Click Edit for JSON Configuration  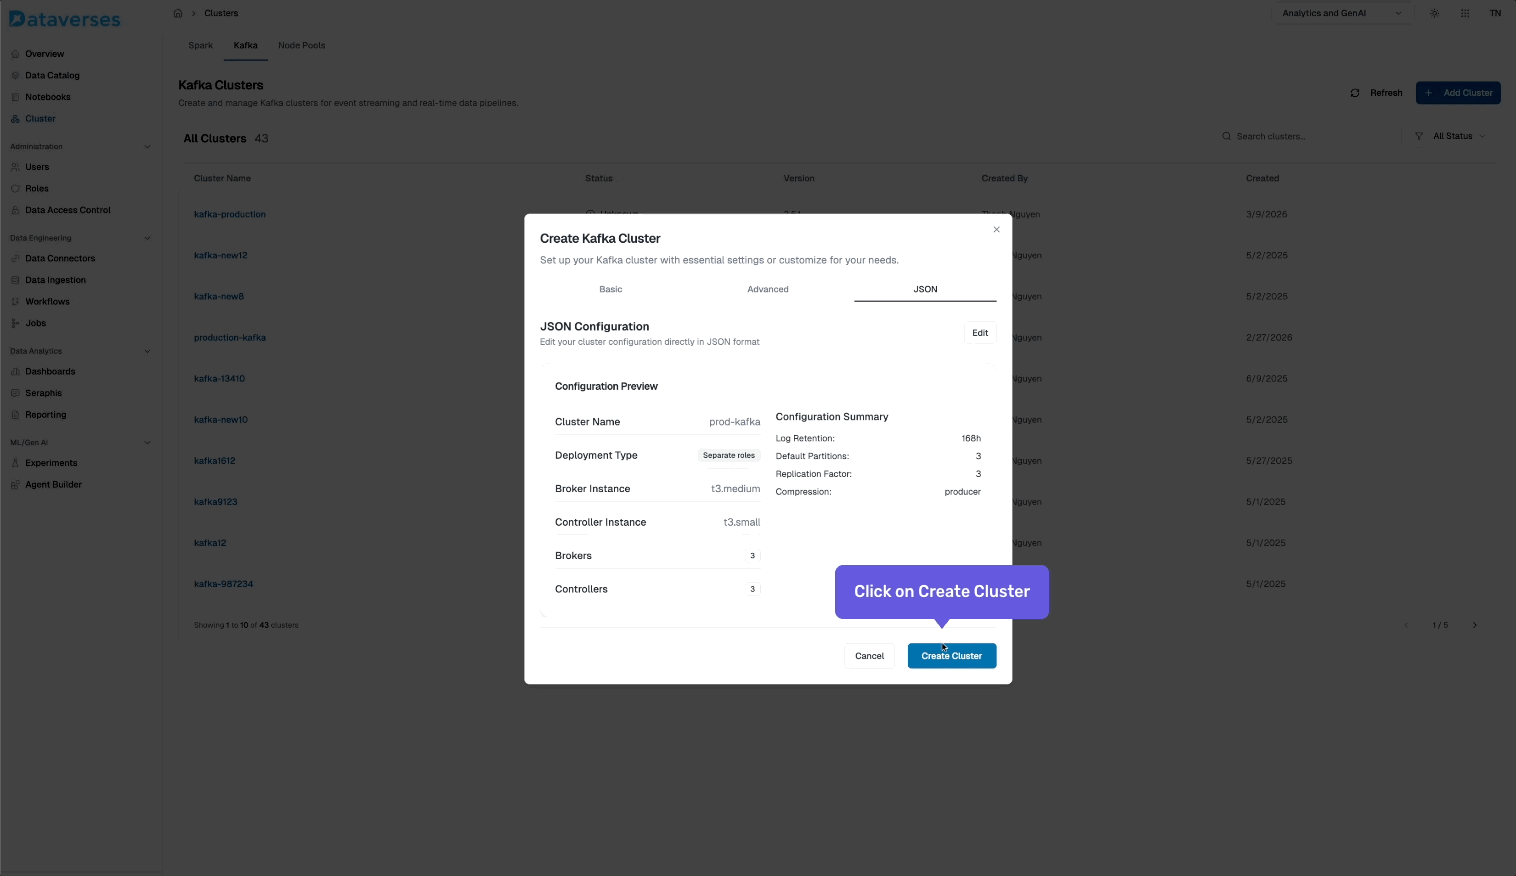click(x=980, y=333)
